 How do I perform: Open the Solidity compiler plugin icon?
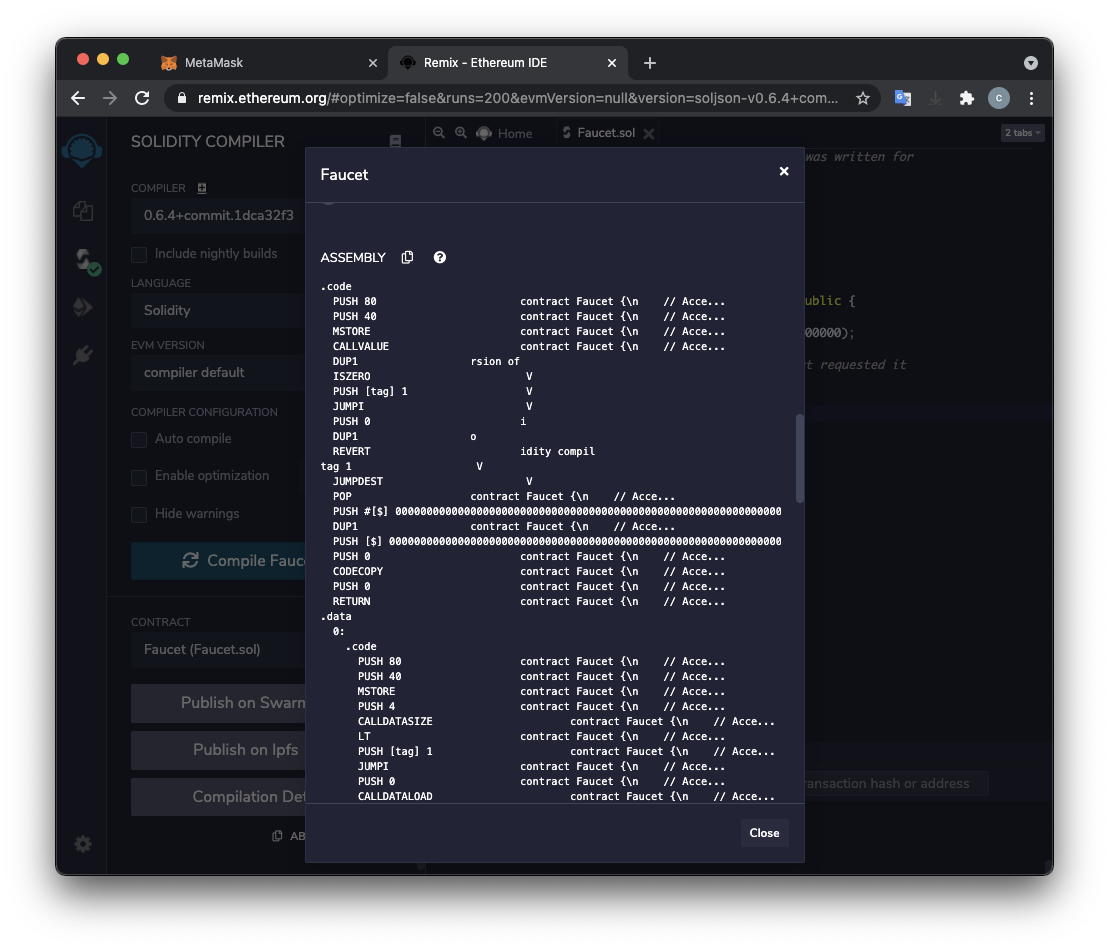point(83,260)
